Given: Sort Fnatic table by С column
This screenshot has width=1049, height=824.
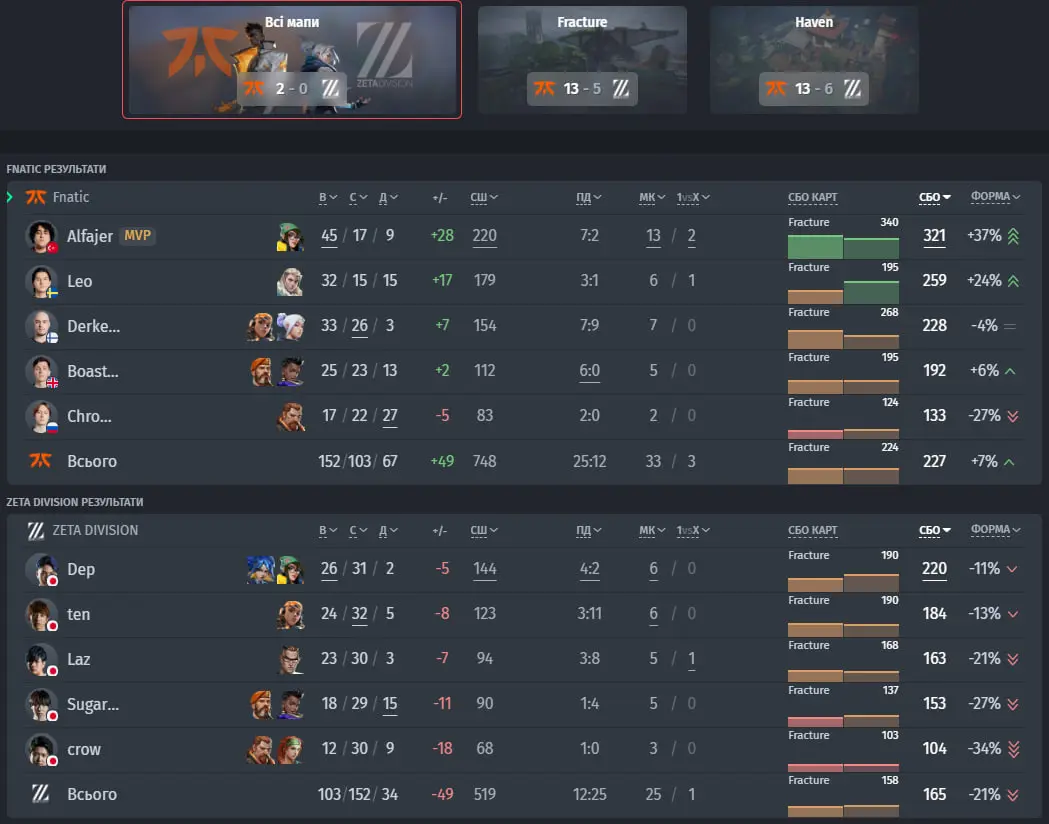Looking at the screenshot, I should [358, 197].
